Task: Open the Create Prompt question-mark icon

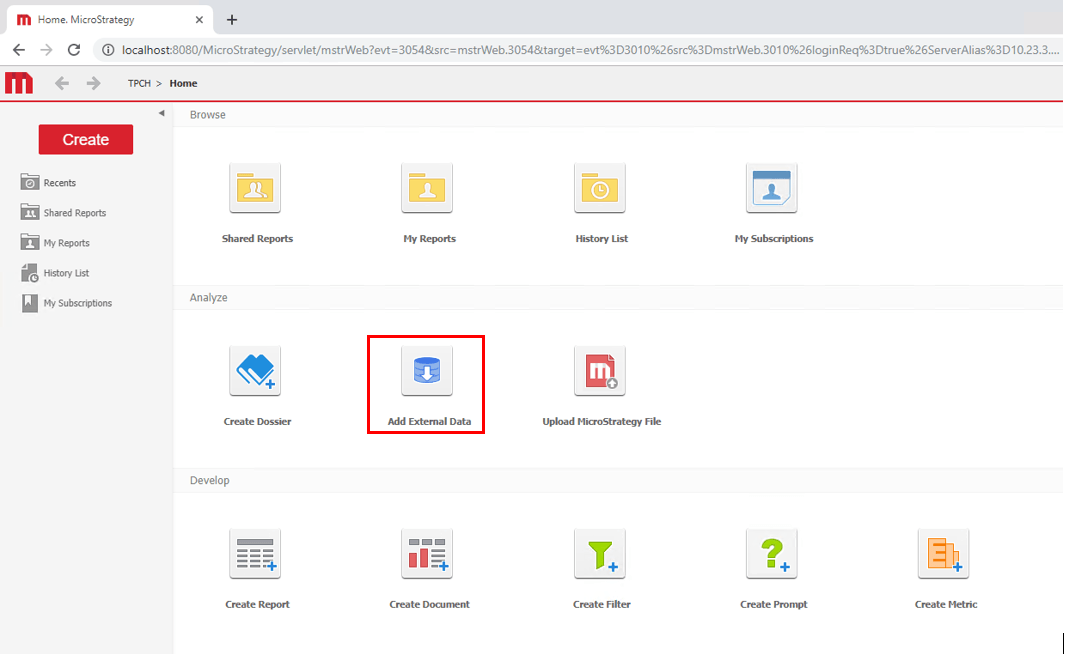Action: [x=772, y=555]
